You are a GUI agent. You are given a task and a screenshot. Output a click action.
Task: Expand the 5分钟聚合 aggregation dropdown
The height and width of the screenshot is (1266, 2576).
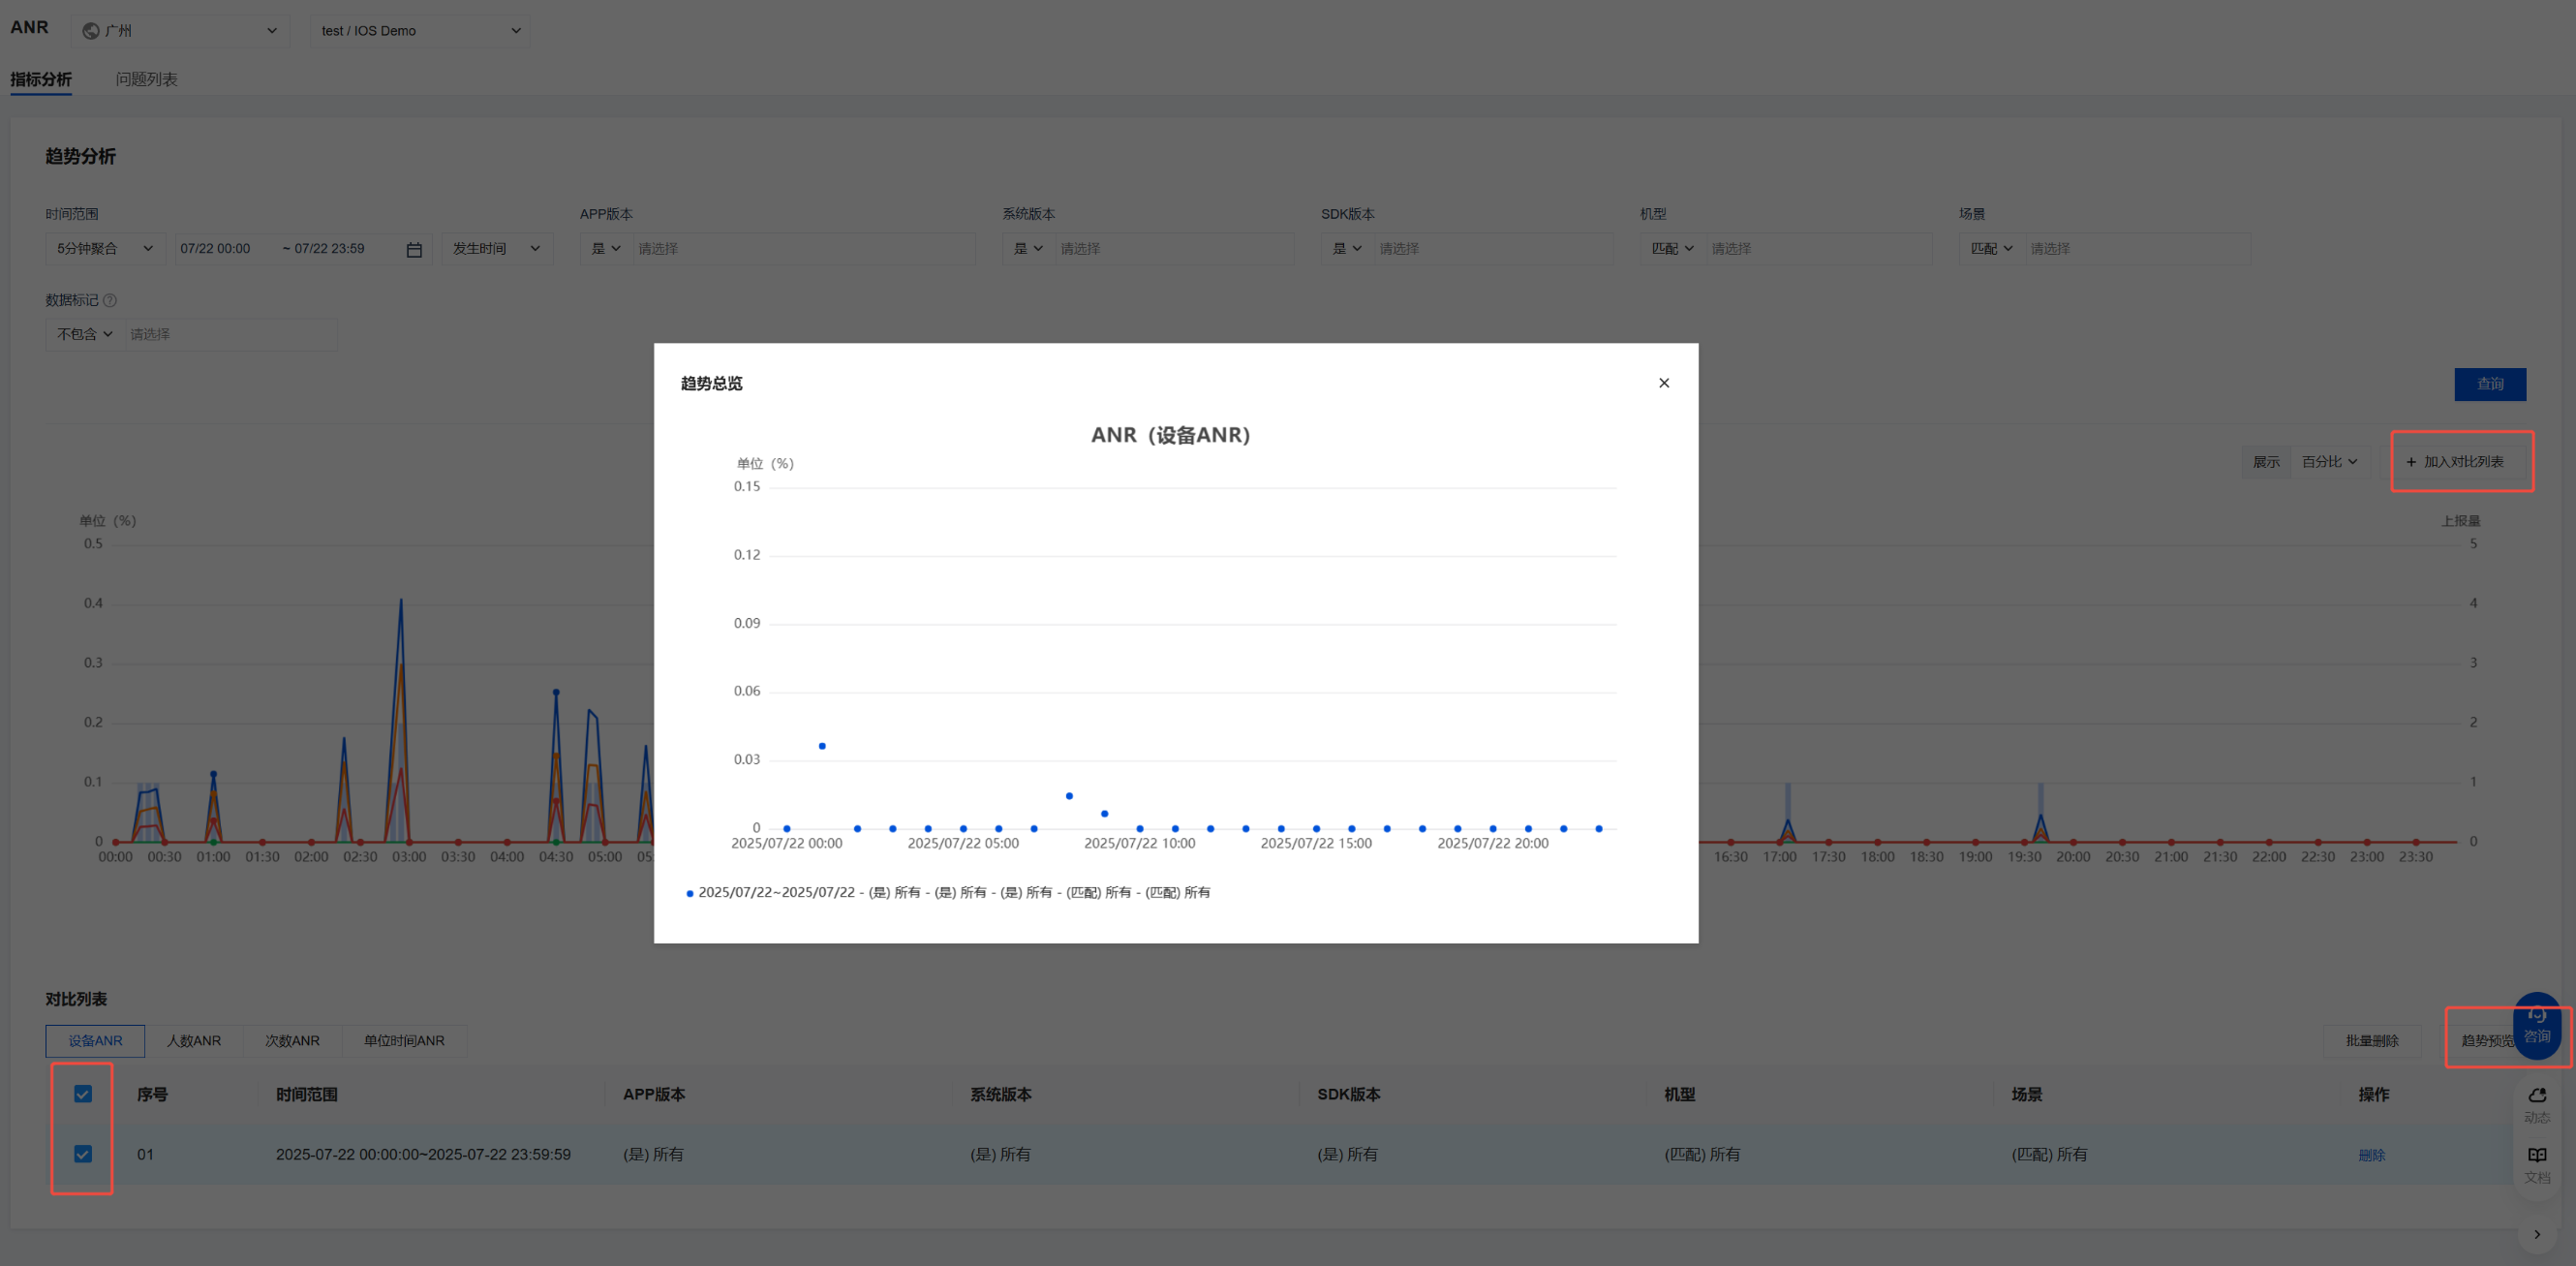[105, 249]
